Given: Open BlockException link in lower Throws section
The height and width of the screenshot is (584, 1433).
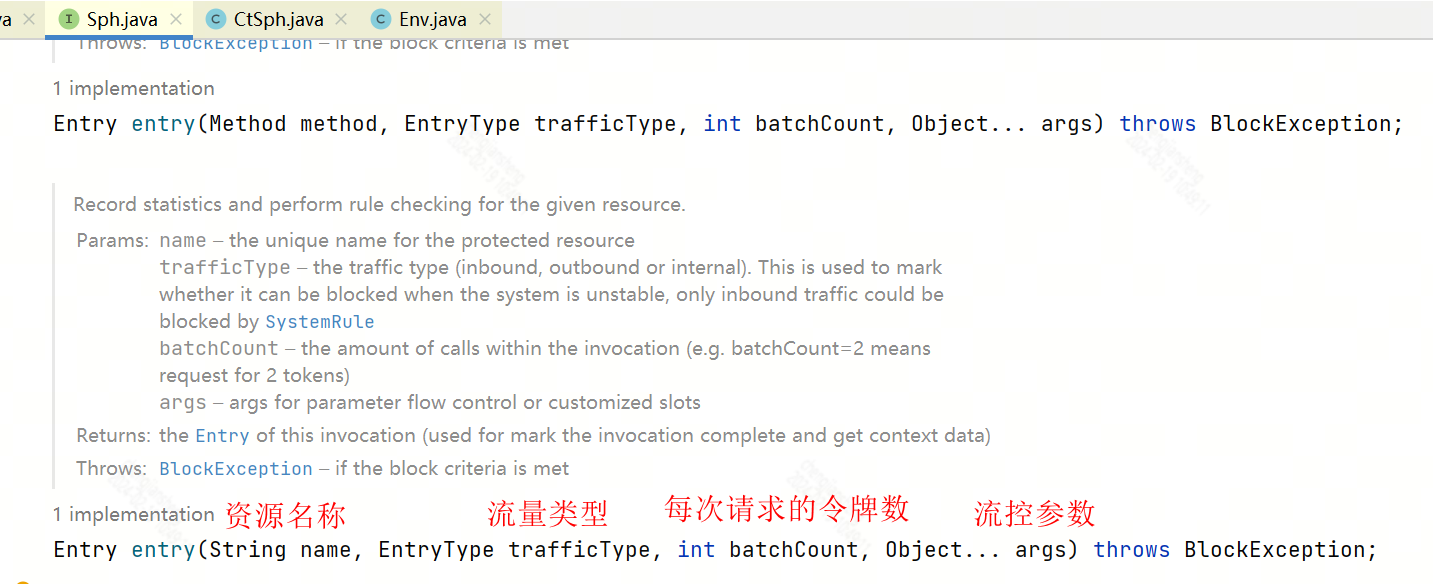Looking at the screenshot, I should (236, 469).
